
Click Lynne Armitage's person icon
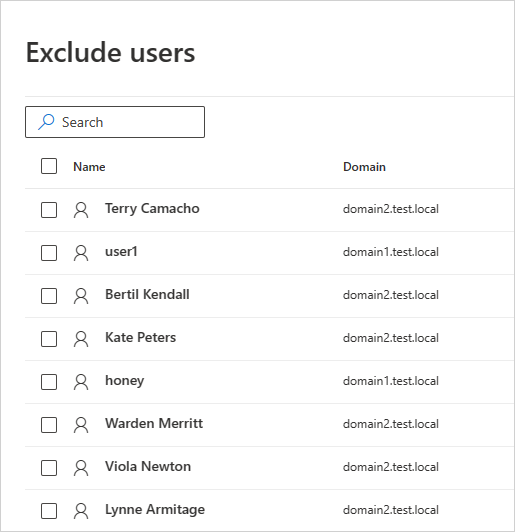coord(81,511)
